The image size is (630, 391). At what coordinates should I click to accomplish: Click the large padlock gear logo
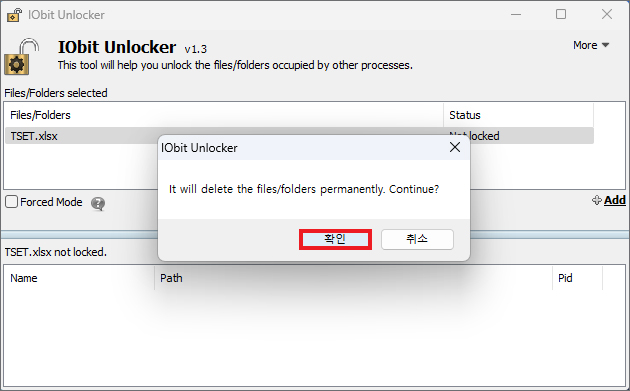pyautogui.click(x=21, y=57)
